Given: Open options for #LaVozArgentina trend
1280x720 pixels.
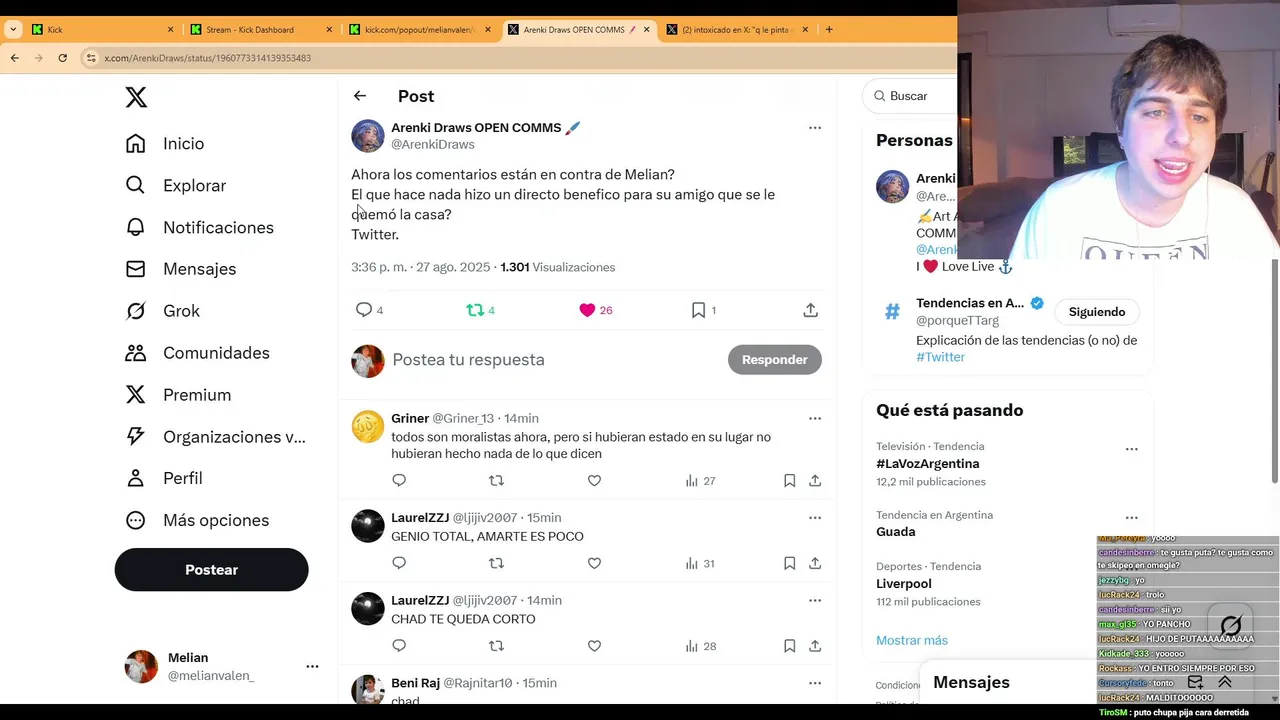Looking at the screenshot, I should click(x=1131, y=449).
